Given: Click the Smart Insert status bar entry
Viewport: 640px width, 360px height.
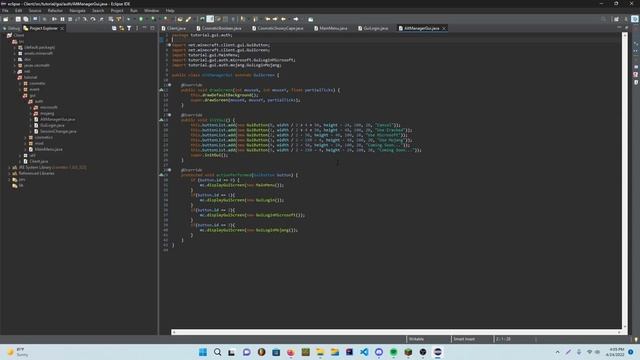Looking at the screenshot, I should 464,339.
